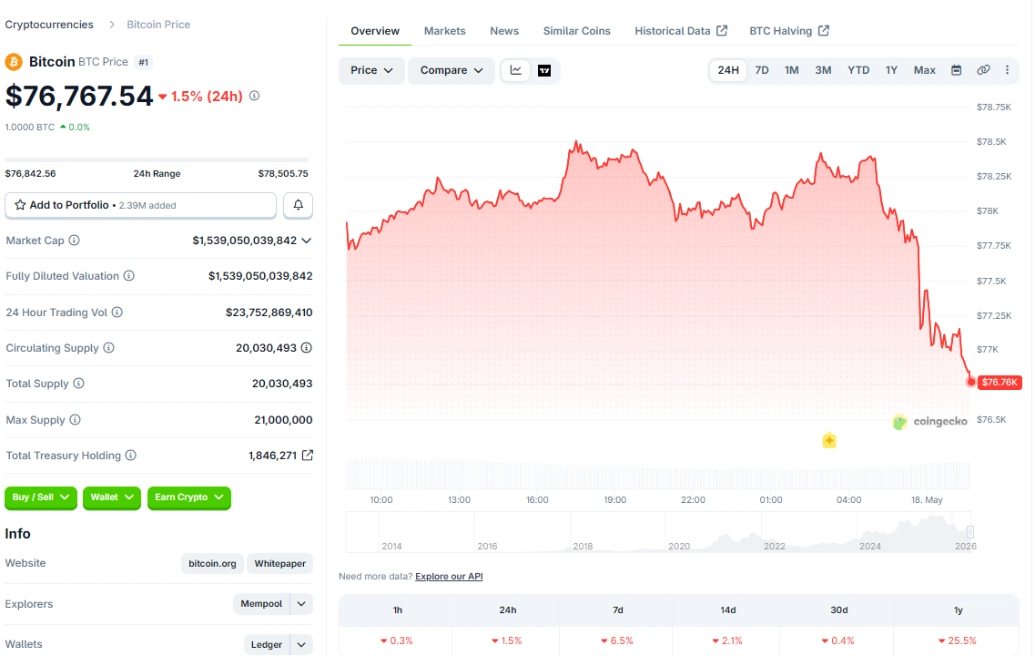The height and width of the screenshot is (656, 1035).
Task: Open the Whitepaper link
Action: 280,564
